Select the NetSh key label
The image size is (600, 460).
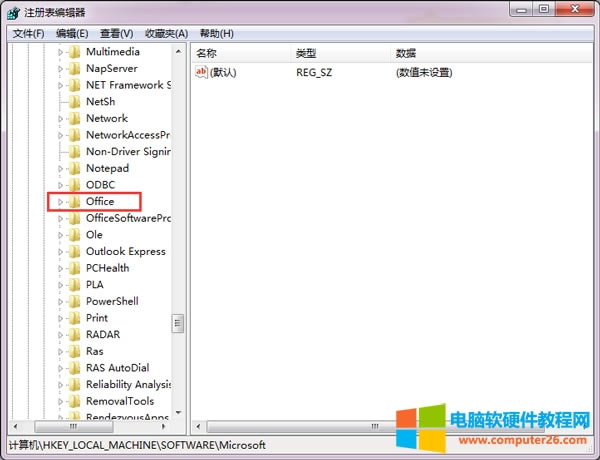click(x=101, y=101)
